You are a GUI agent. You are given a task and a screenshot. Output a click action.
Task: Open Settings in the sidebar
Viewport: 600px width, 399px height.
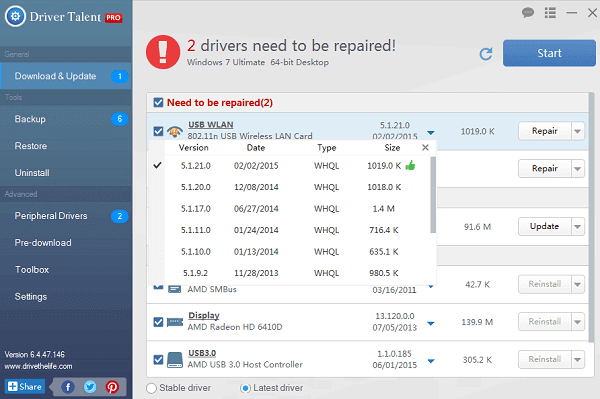click(x=66, y=297)
